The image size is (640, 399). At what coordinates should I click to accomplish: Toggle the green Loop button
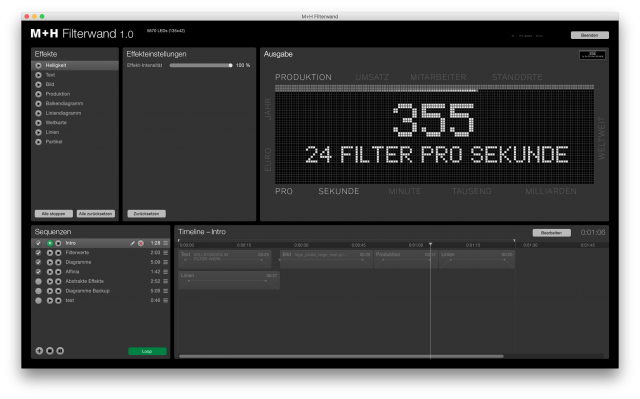(x=147, y=351)
